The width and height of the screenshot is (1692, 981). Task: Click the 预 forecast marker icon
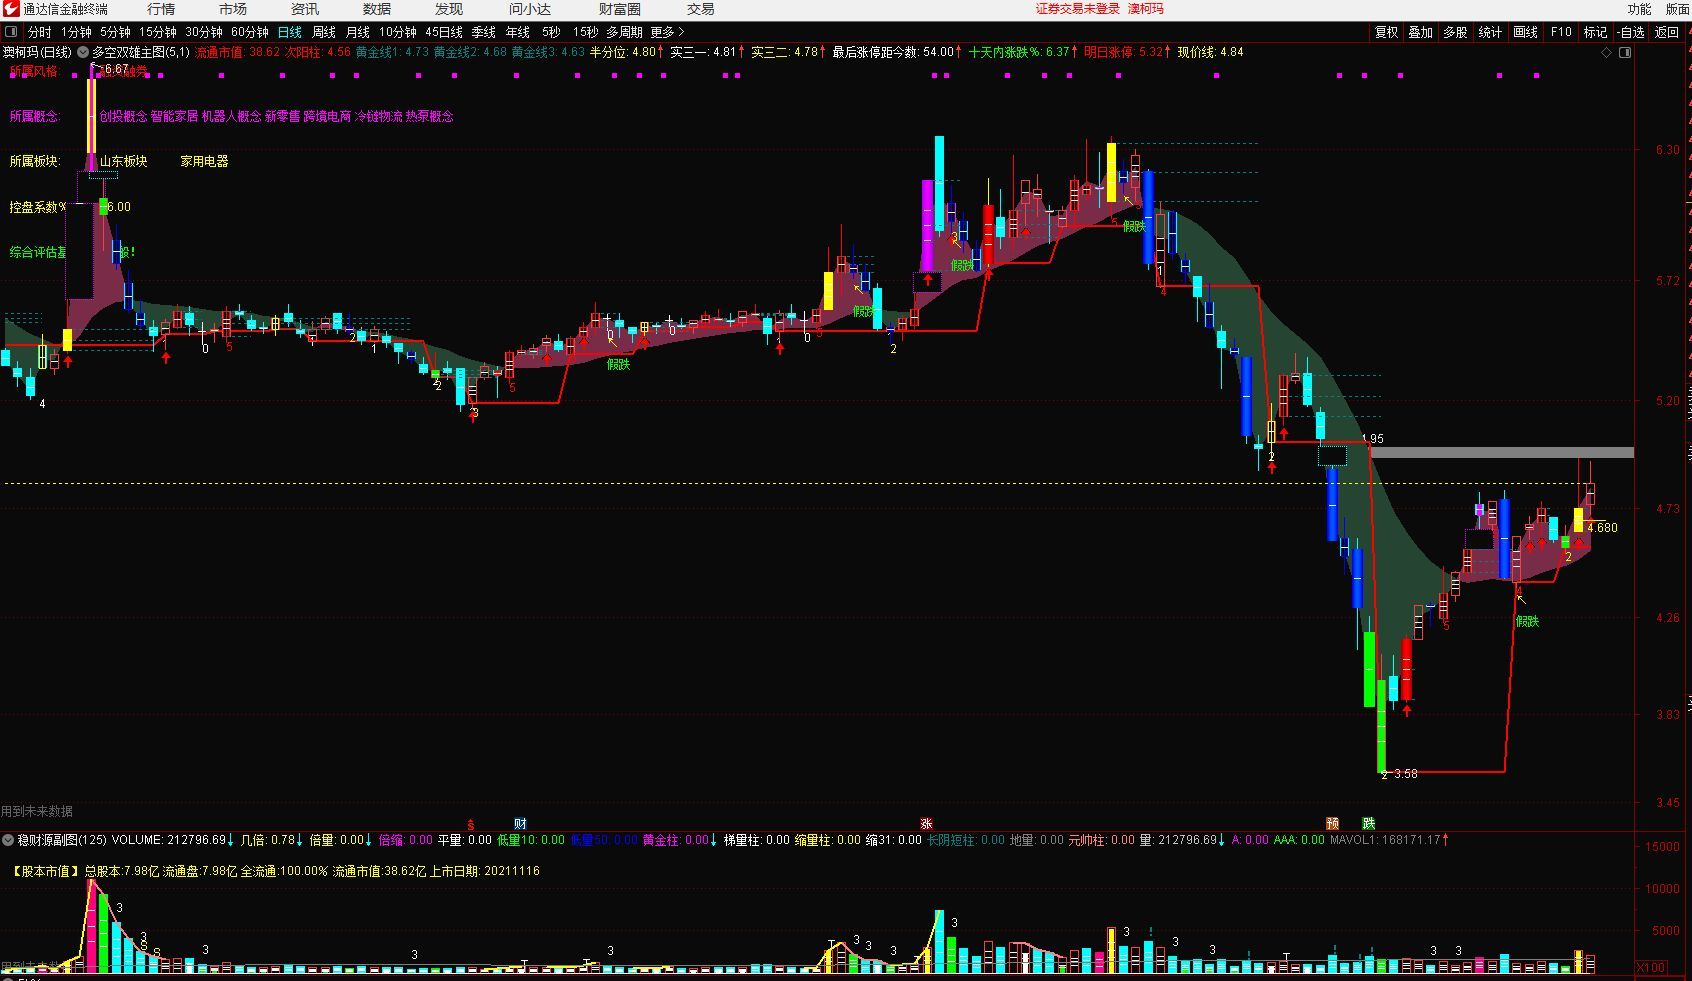(1332, 824)
